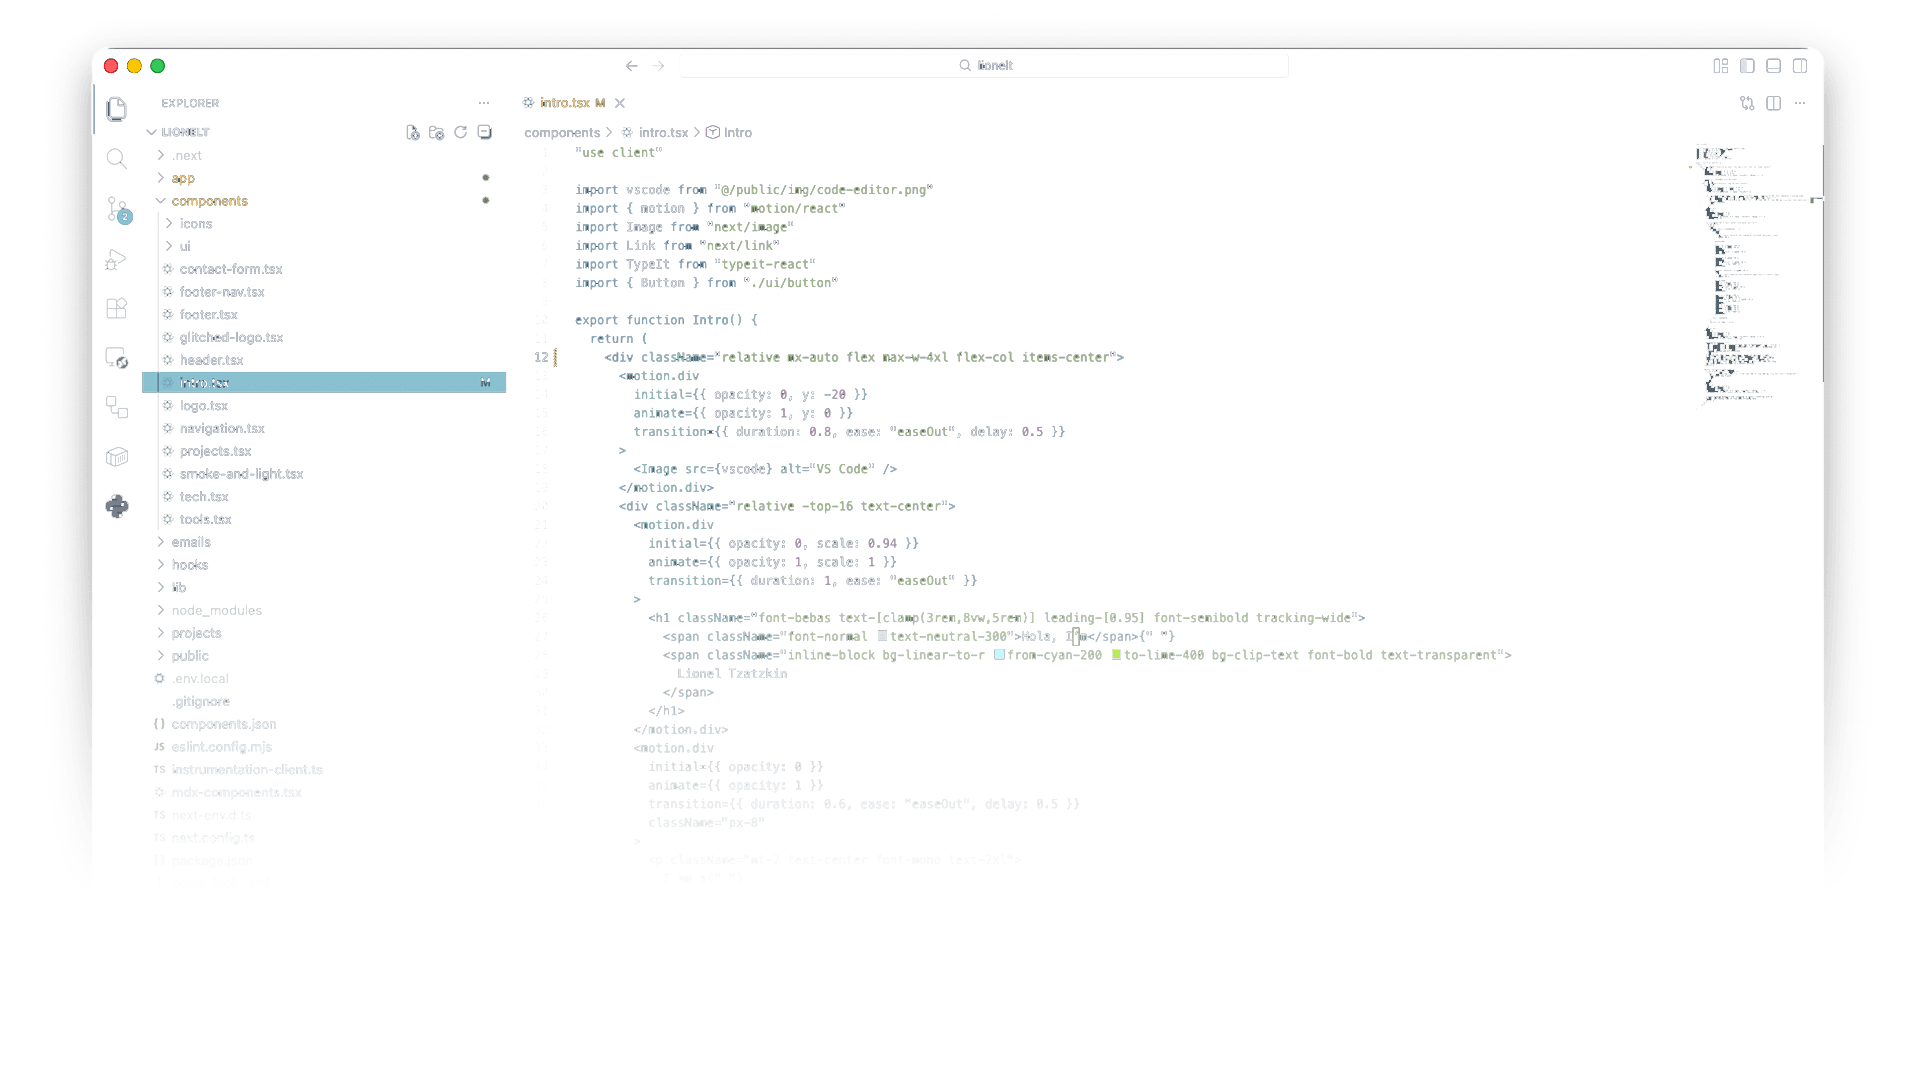Viewport: 1920px width, 1080px height.
Task: Click the New File icon in Explorer
Action: click(413, 132)
